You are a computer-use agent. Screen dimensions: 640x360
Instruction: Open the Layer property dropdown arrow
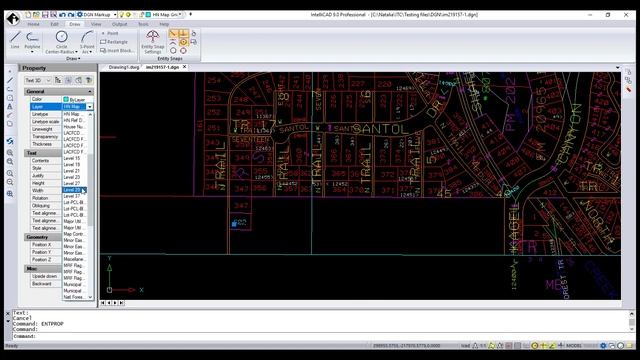(90, 107)
